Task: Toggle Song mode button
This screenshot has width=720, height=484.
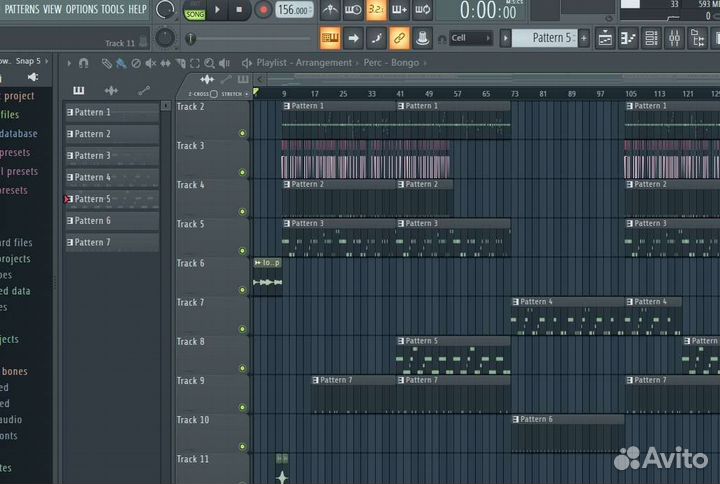Action: click(195, 11)
